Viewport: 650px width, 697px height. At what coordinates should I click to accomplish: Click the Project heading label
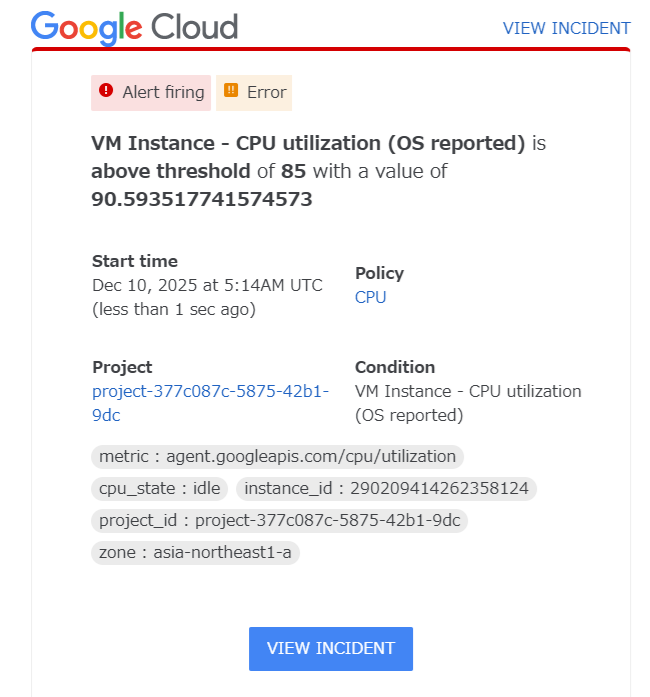(x=122, y=367)
